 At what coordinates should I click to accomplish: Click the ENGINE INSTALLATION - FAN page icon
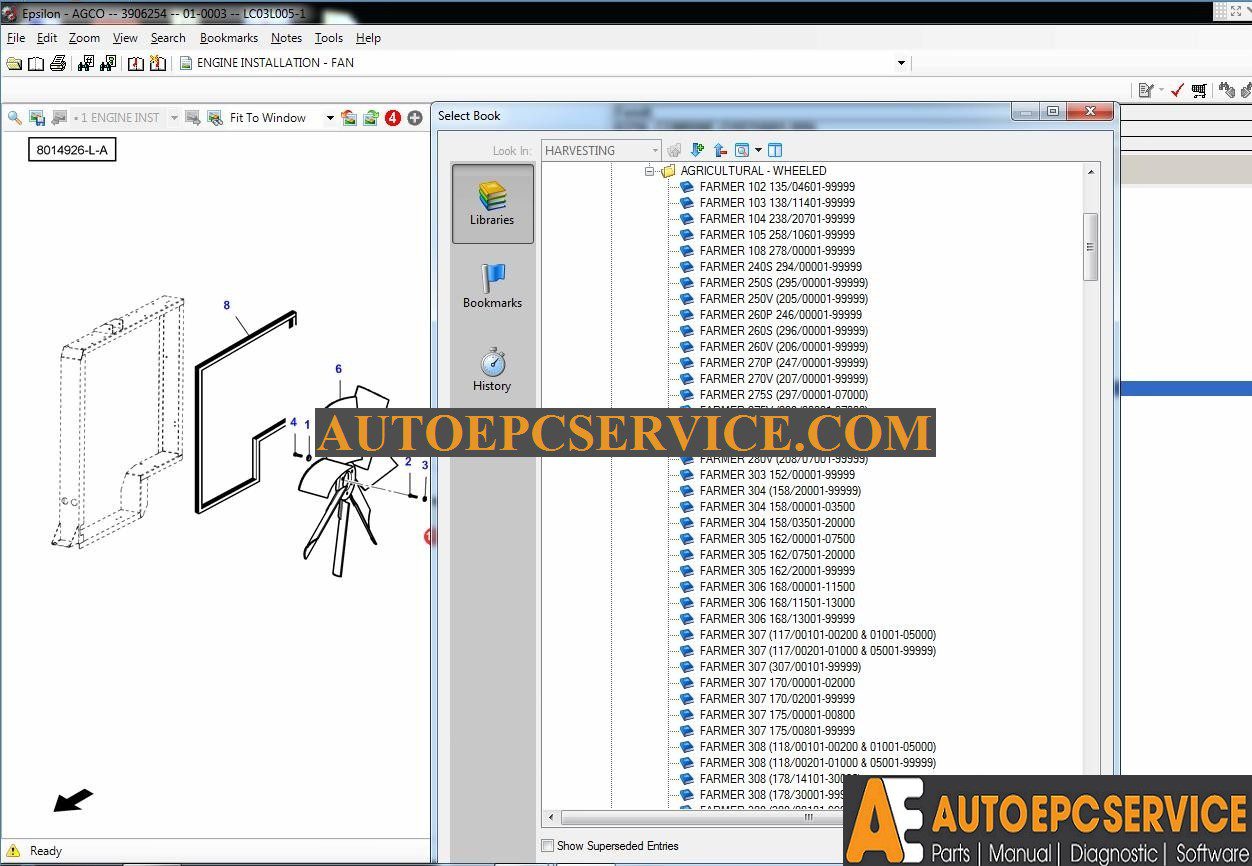tap(186, 63)
